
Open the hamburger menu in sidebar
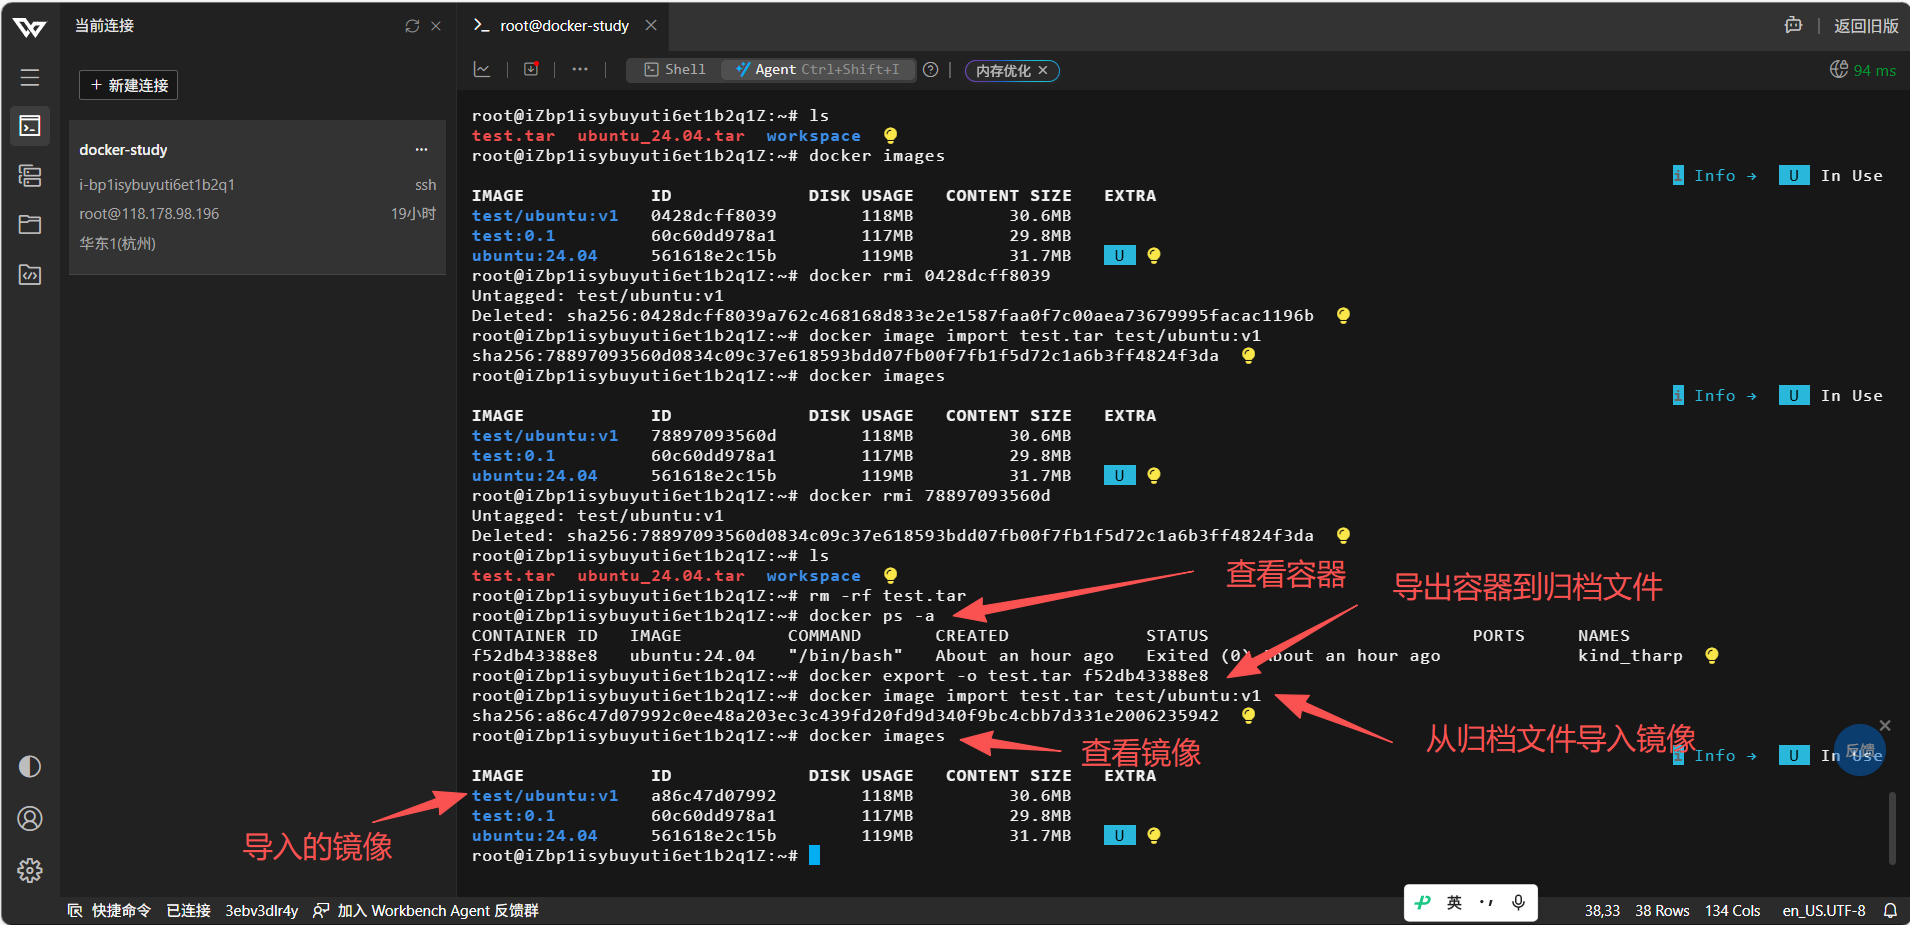pyautogui.click(x=30, y=77)
